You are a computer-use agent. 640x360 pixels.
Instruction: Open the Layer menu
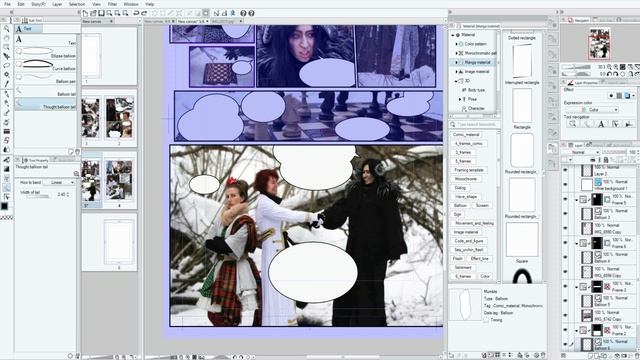pos(57,4)
